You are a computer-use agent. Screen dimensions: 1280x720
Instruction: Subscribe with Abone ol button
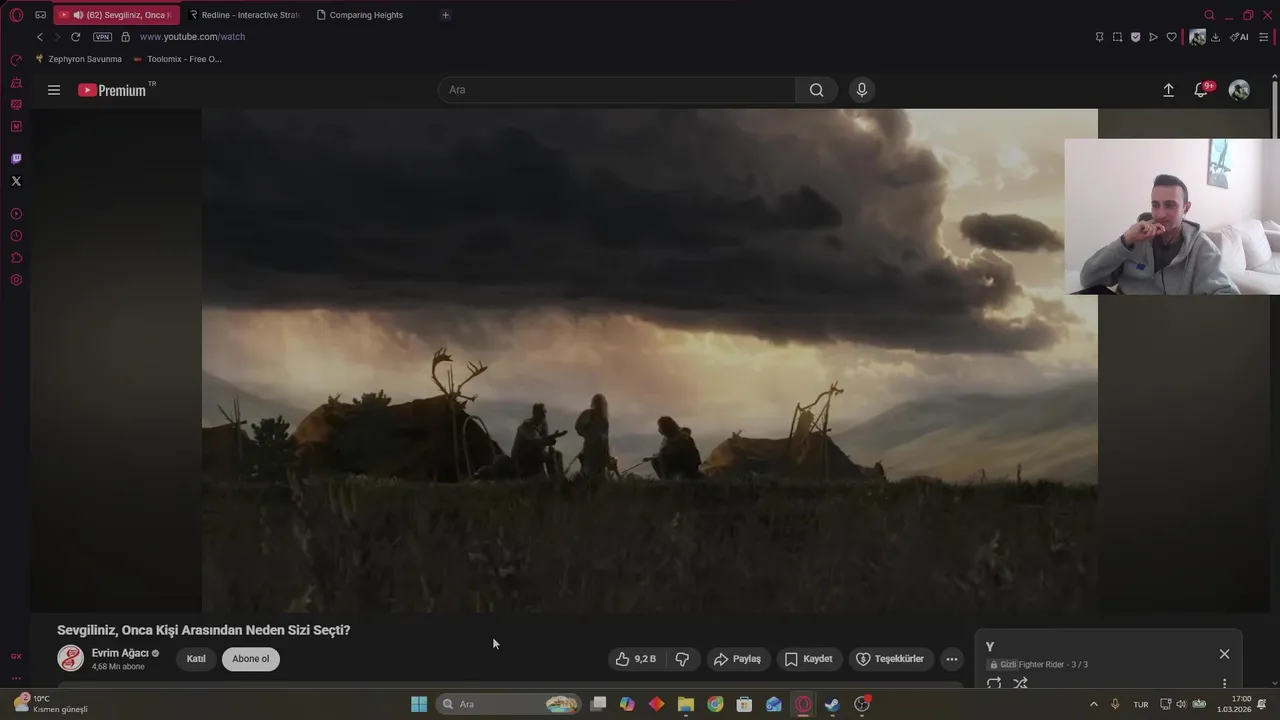[x=251, y=659]
